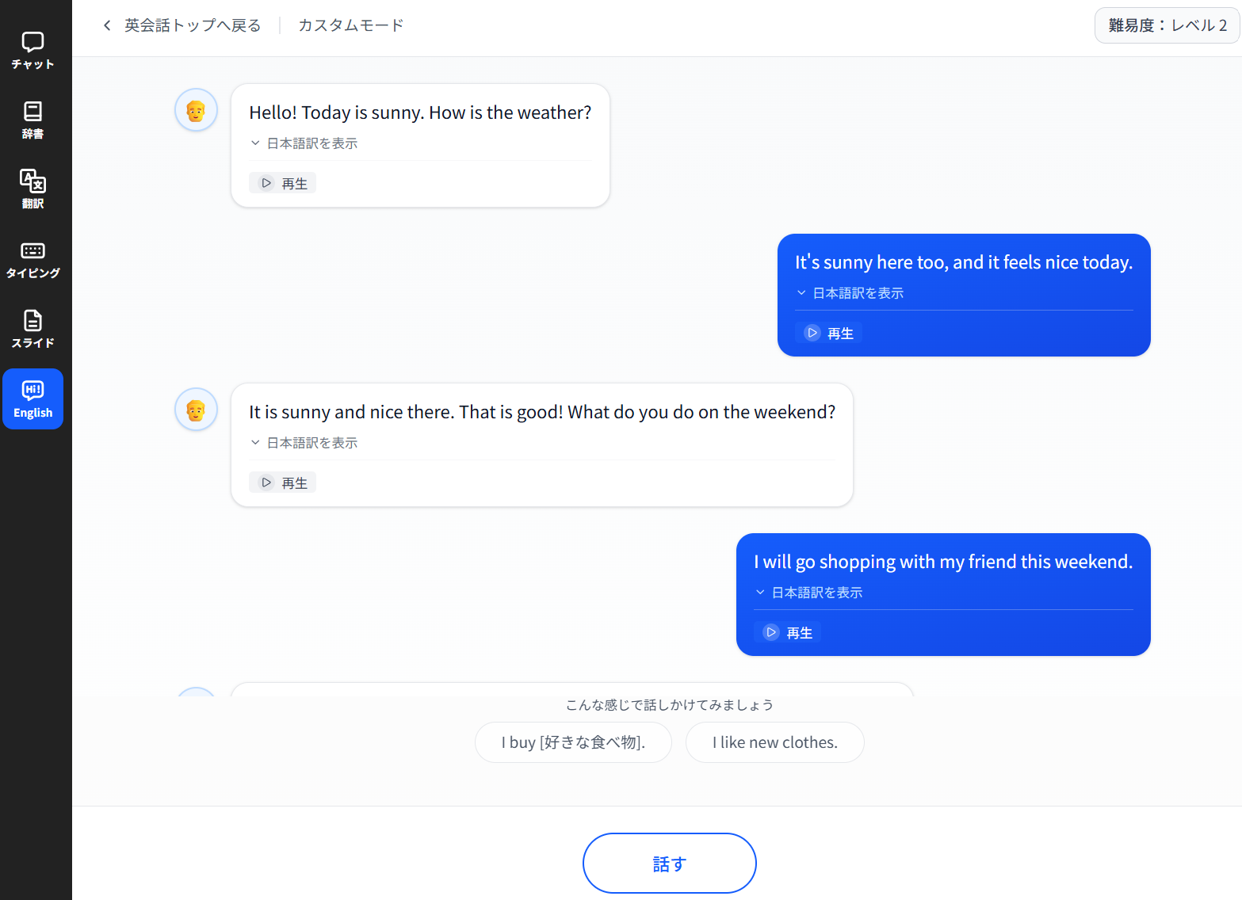The width and height of the screenshot is (1242, 900).
Task: Play audio for "It's sunny here too" reply
Action: (829, 333)
